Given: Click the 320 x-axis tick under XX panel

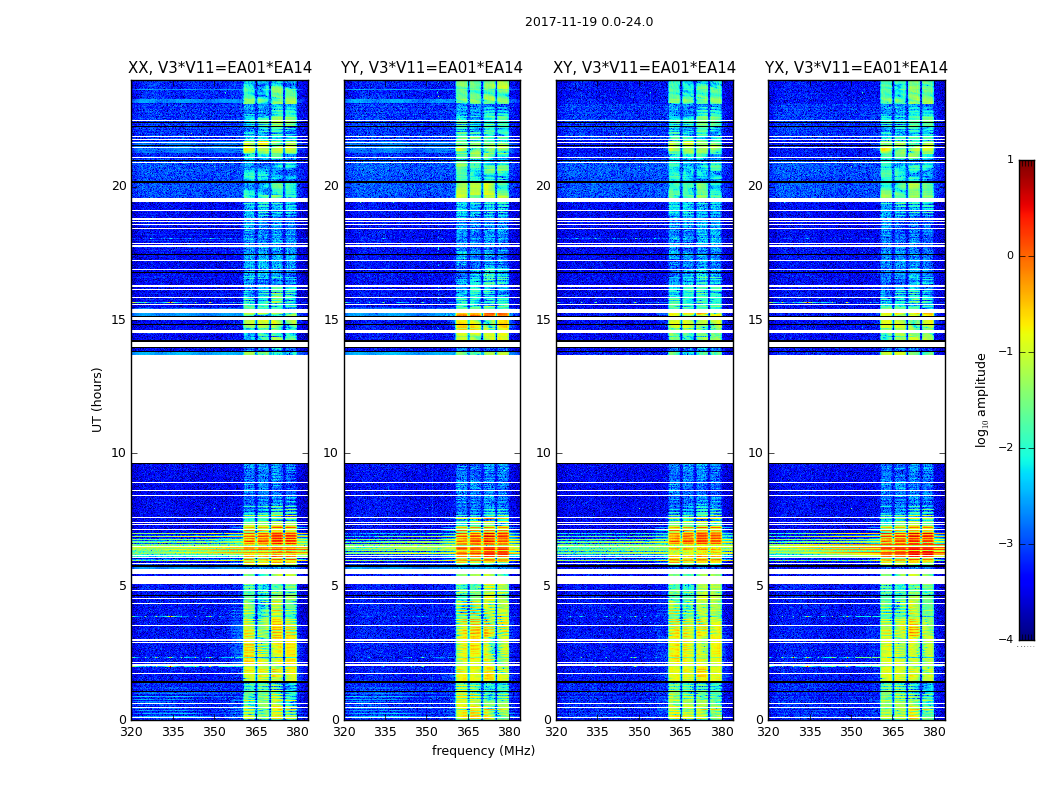Looking at the screenshot, I should point(131,732).
